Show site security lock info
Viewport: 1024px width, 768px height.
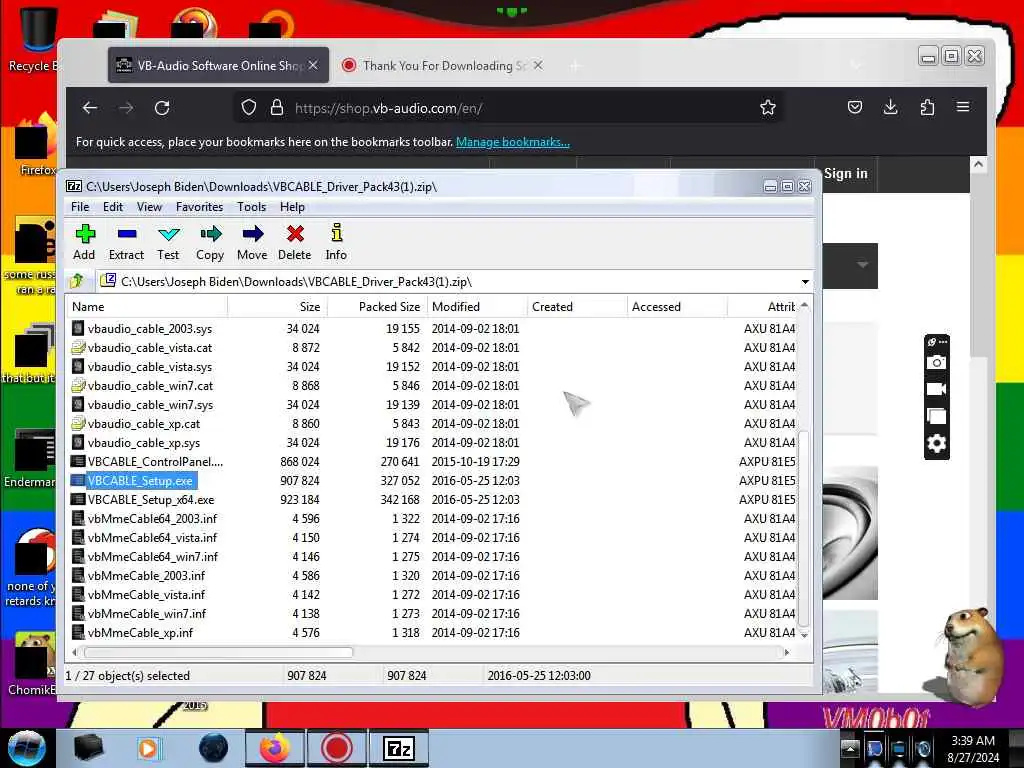click(x=277, y=108)
